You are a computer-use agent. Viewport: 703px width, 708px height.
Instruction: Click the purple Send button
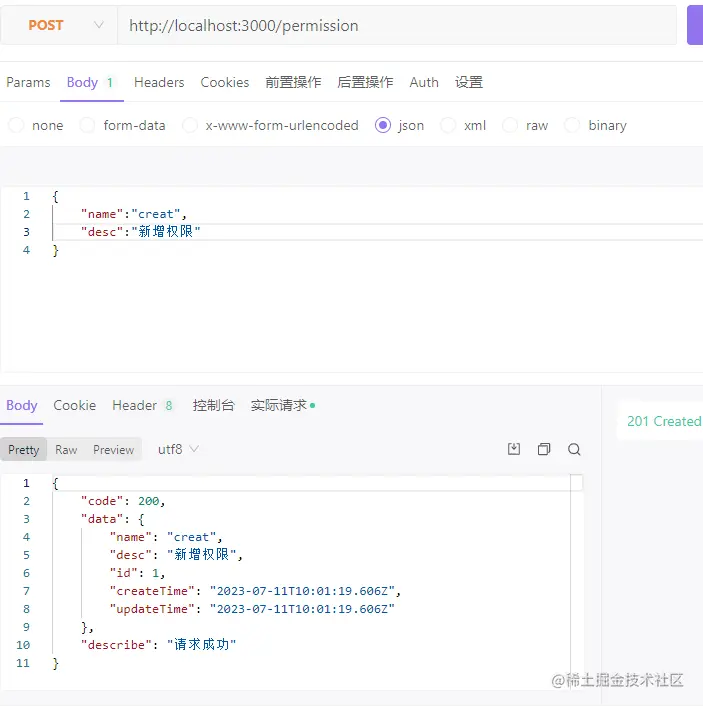(695, 25)
